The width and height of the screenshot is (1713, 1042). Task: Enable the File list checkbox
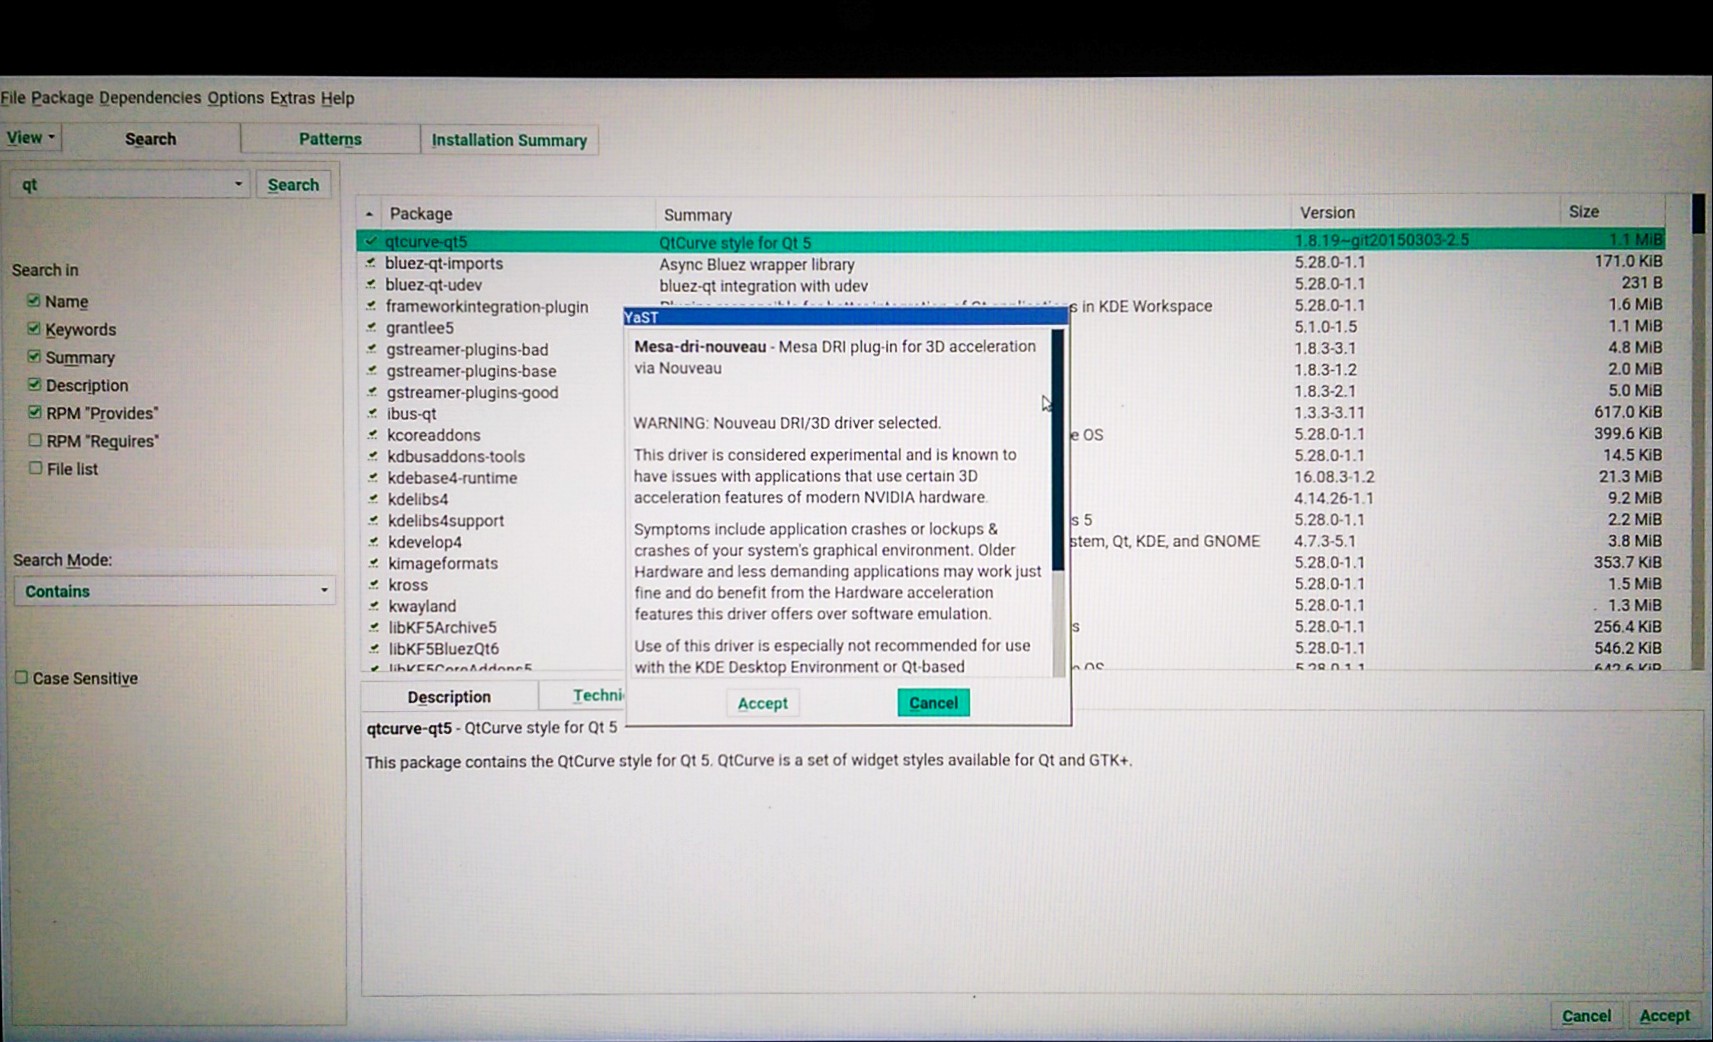coord(36,468)
